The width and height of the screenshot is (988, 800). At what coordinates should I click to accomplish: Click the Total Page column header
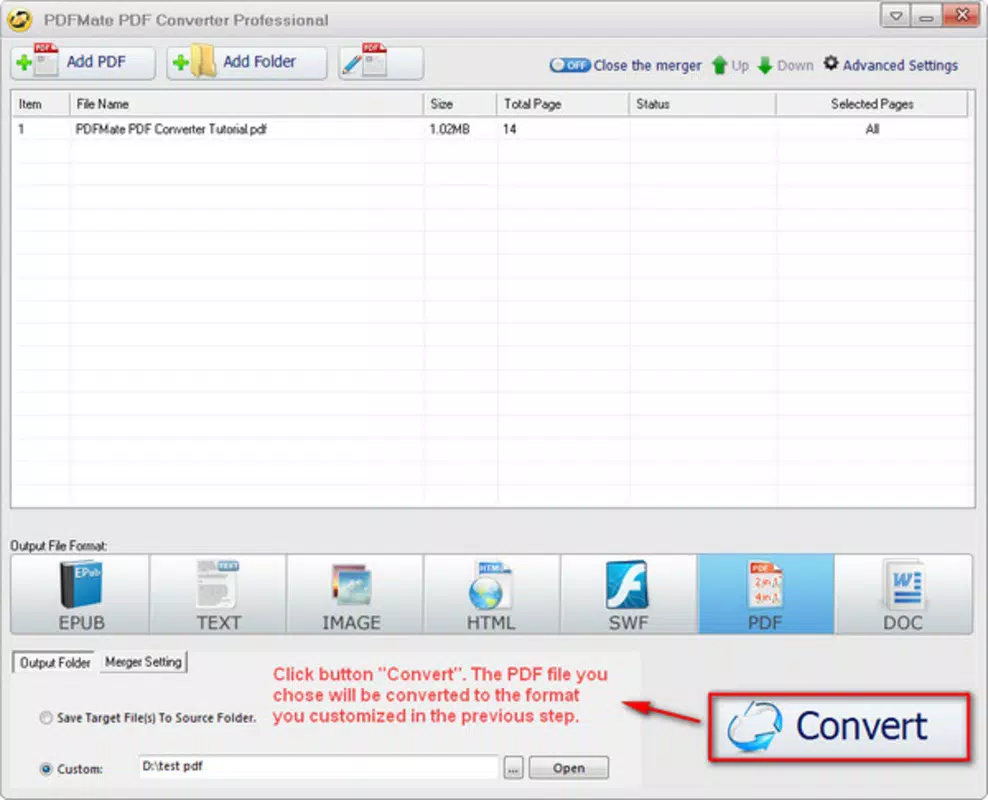point(562,104)
